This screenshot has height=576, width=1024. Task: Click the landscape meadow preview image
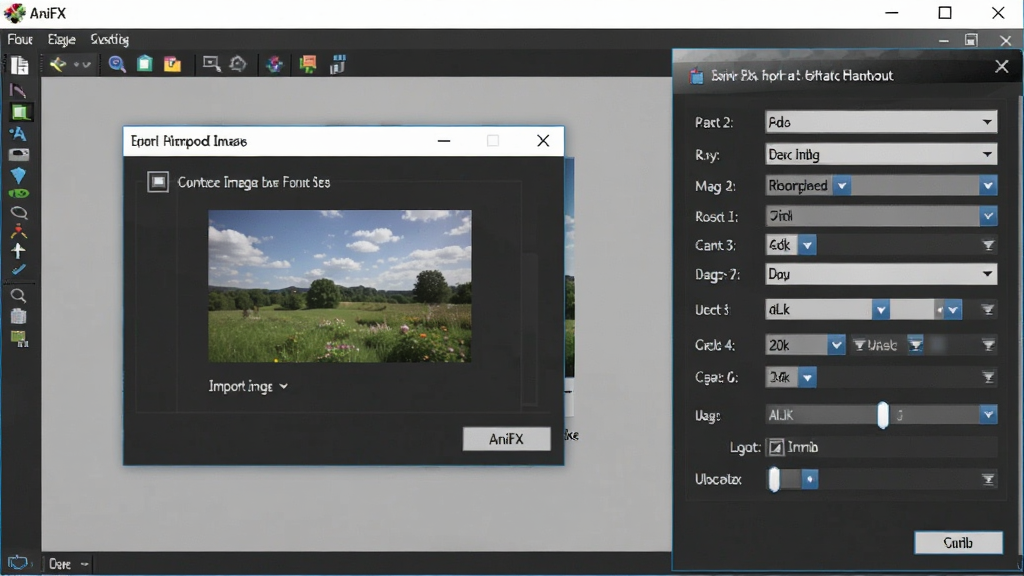coord(340,286)
